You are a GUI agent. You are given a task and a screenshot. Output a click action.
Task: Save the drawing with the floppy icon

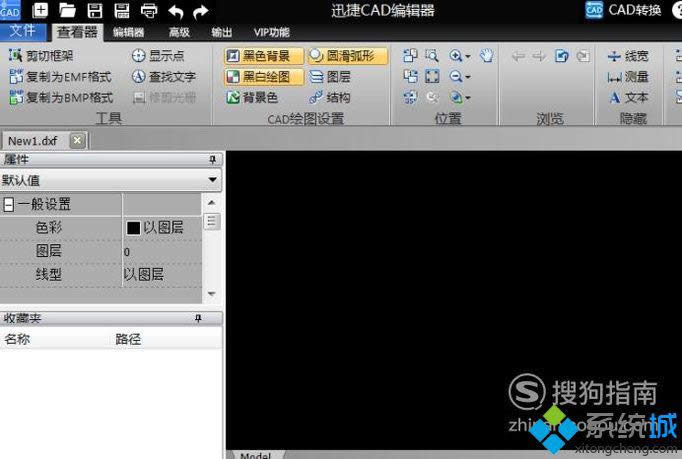click(94, 10)
